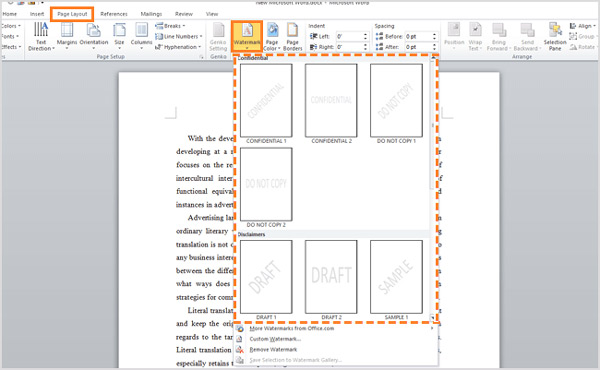Image resolution: width=600 pixels, height=370 pixels.
Task: Select the Margins icon
Action: click(67, 36)
